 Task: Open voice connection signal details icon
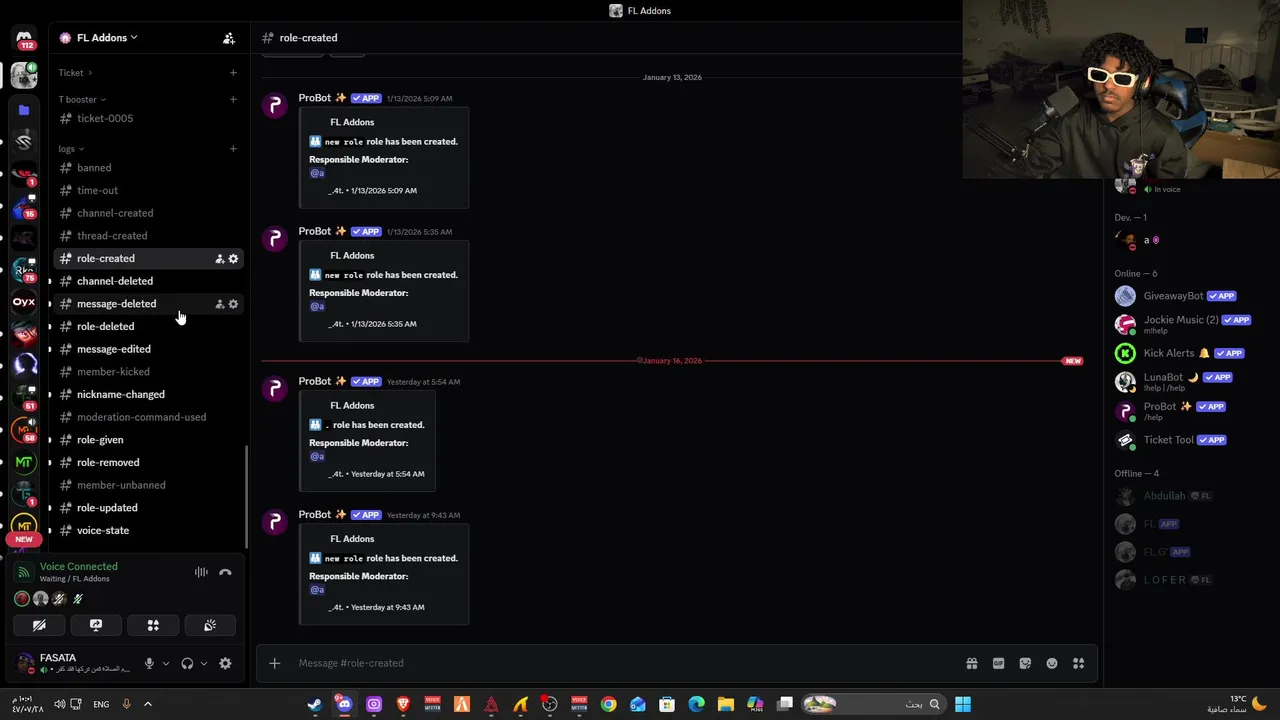[23, 572]
